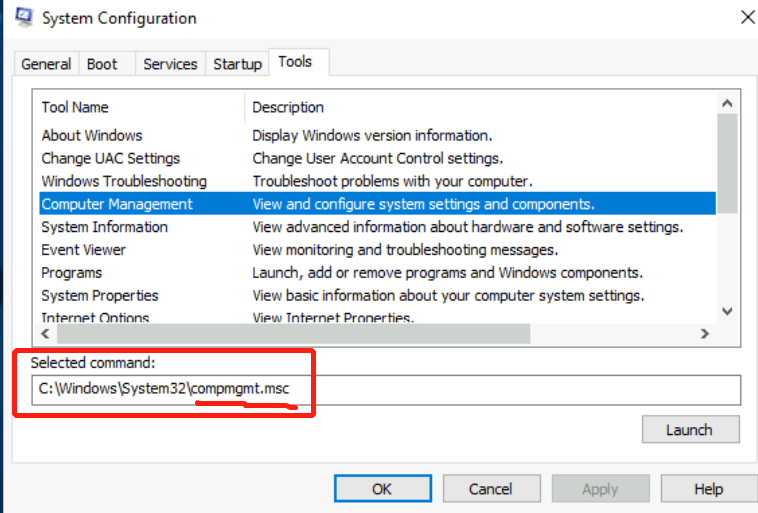Screen dimensions: 758x513
Task: Close the System Configuration window
Action: 746,17
